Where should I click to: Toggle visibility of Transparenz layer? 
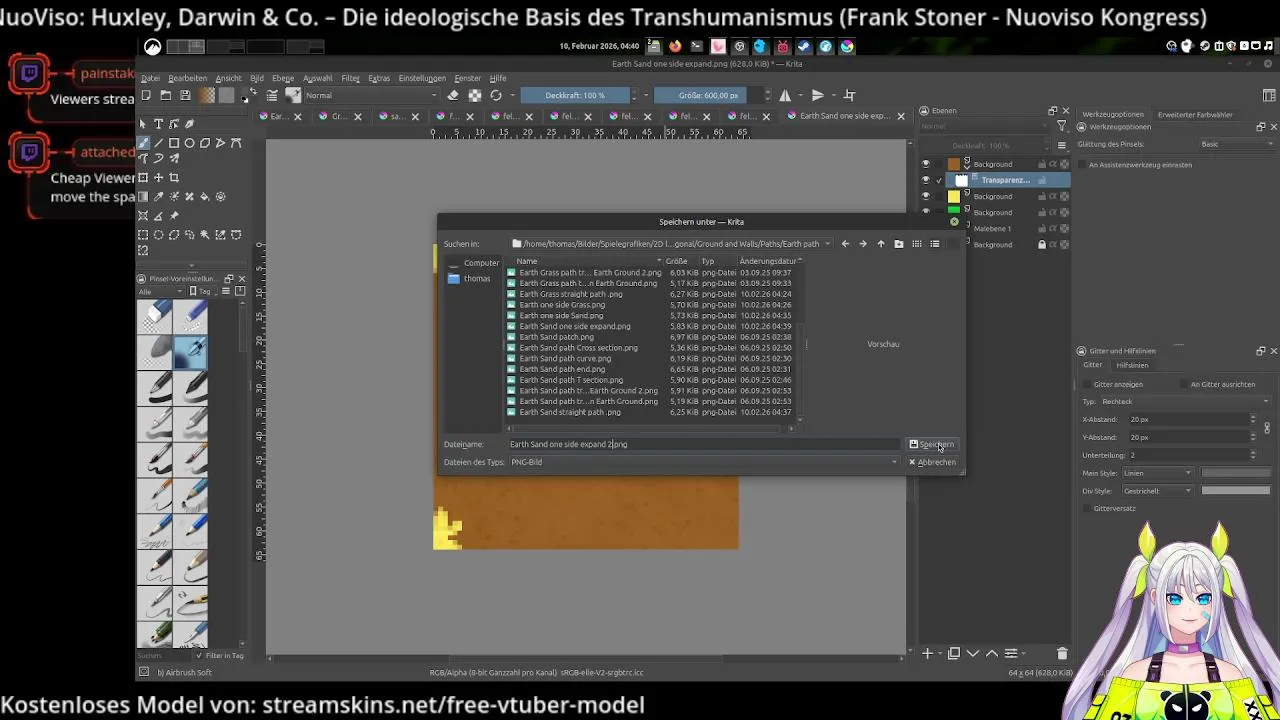[x=925, y=180]
